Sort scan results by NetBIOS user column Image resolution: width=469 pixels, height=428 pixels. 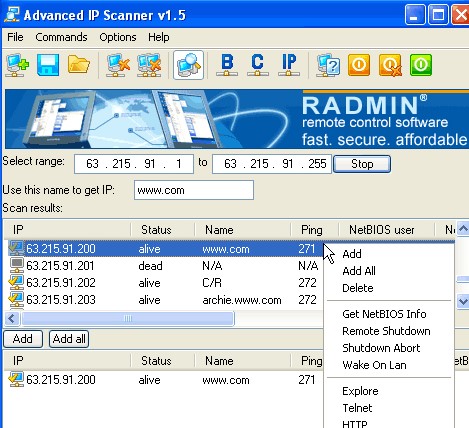[x=387, y=230]
